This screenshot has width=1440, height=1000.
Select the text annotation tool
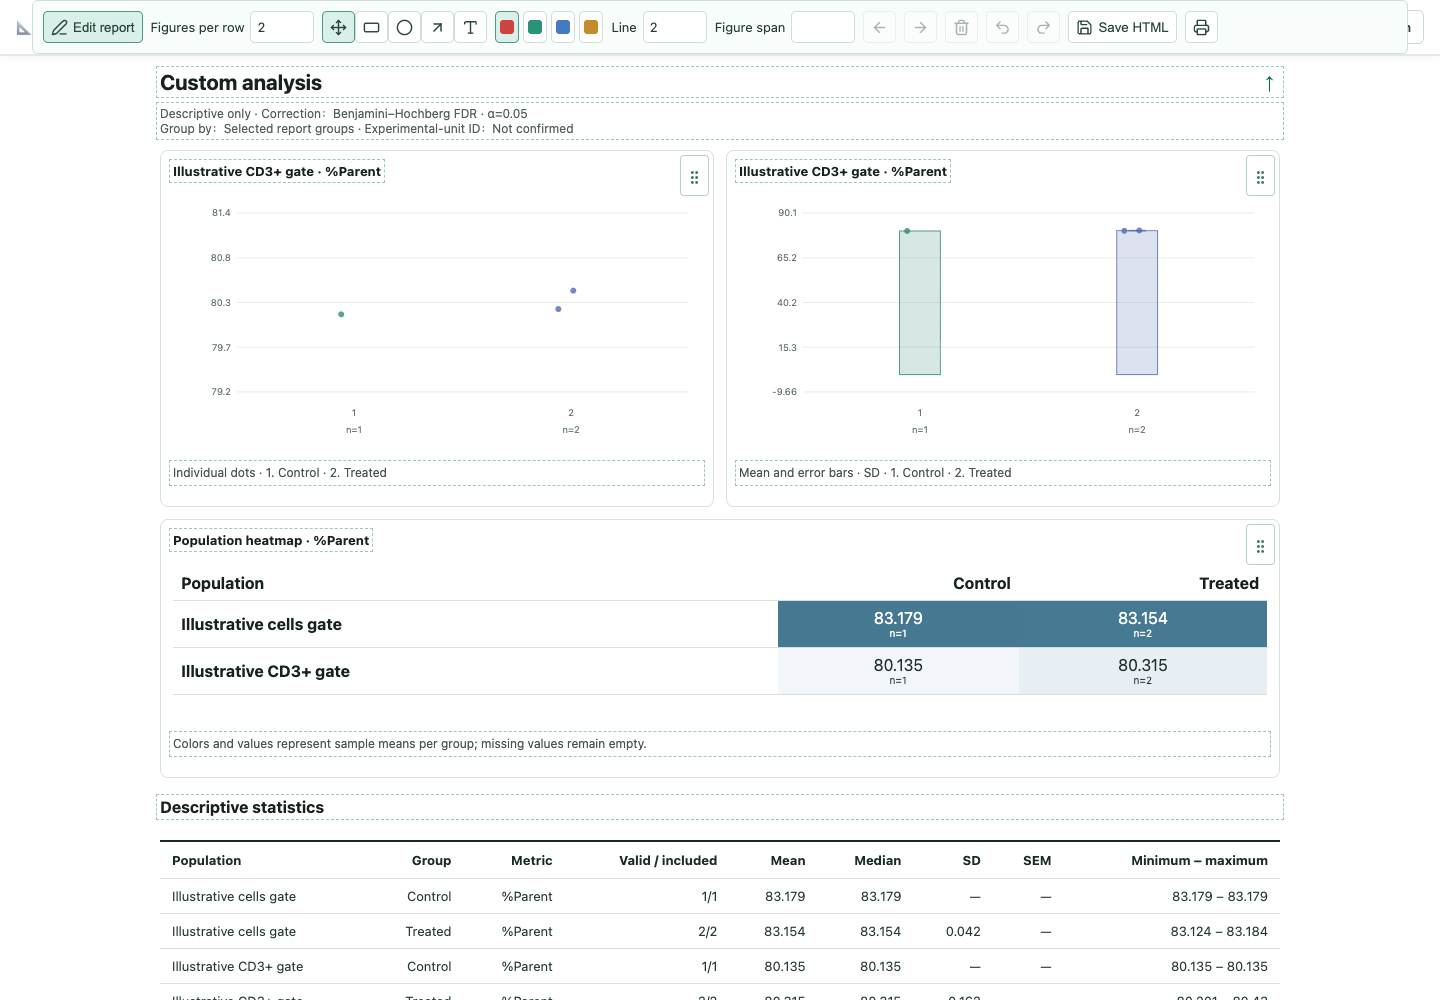pos(471,27)
